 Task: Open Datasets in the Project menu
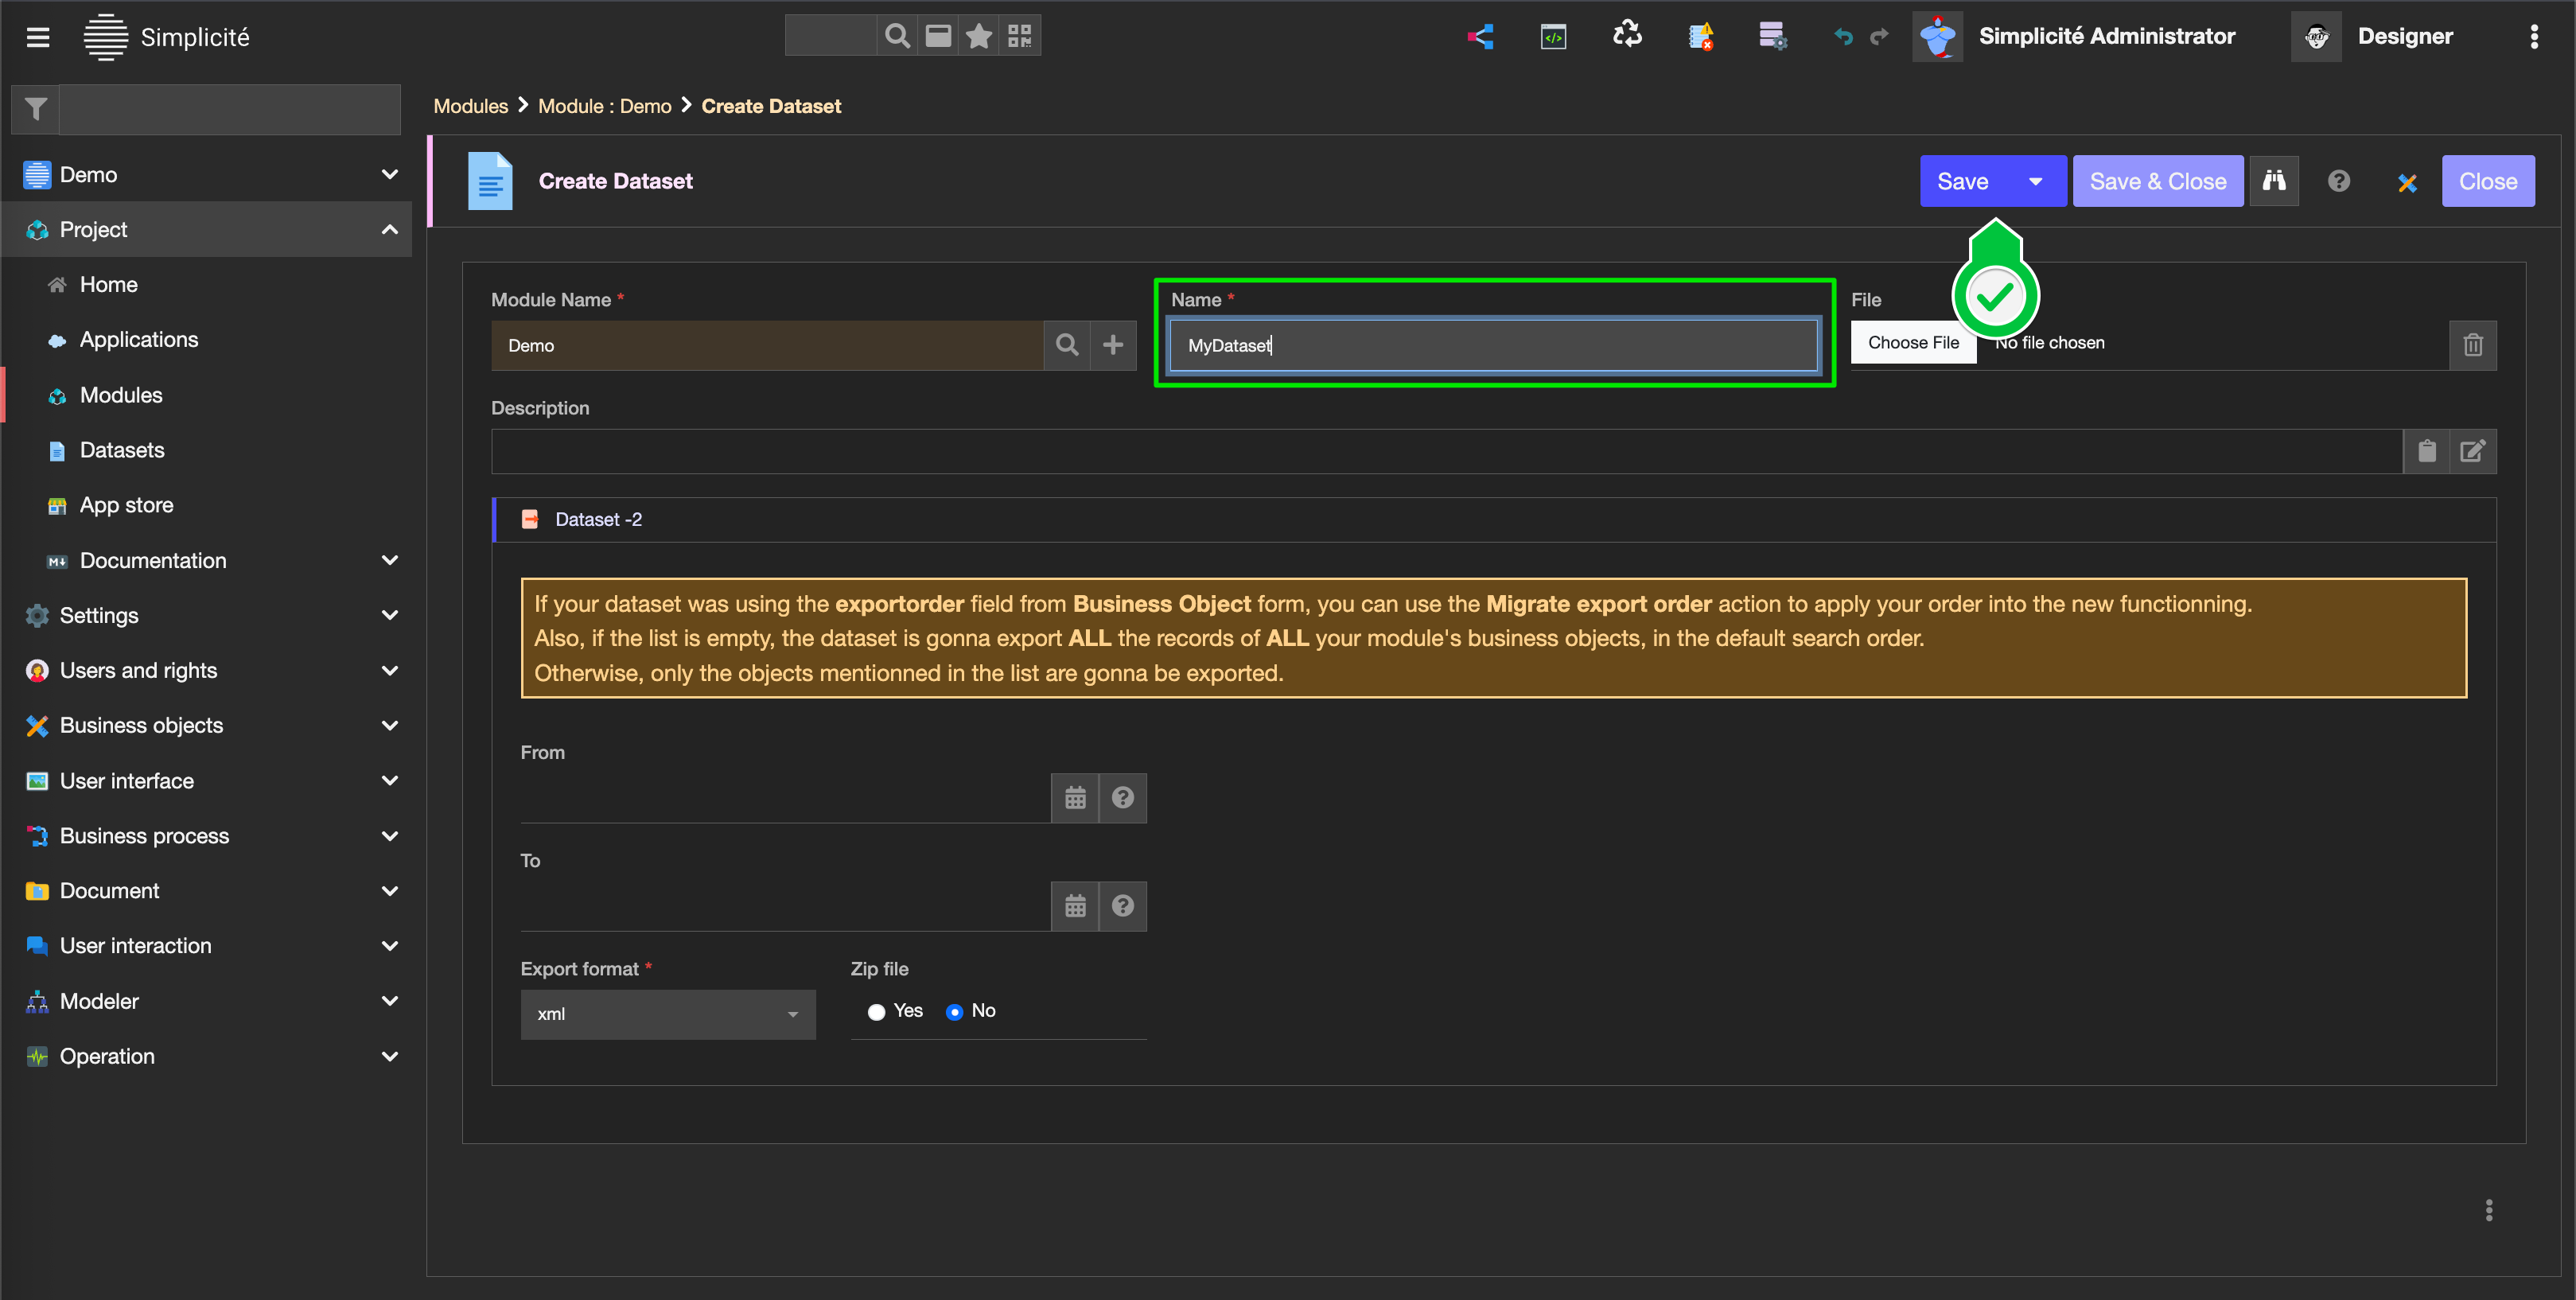(122, 450)
